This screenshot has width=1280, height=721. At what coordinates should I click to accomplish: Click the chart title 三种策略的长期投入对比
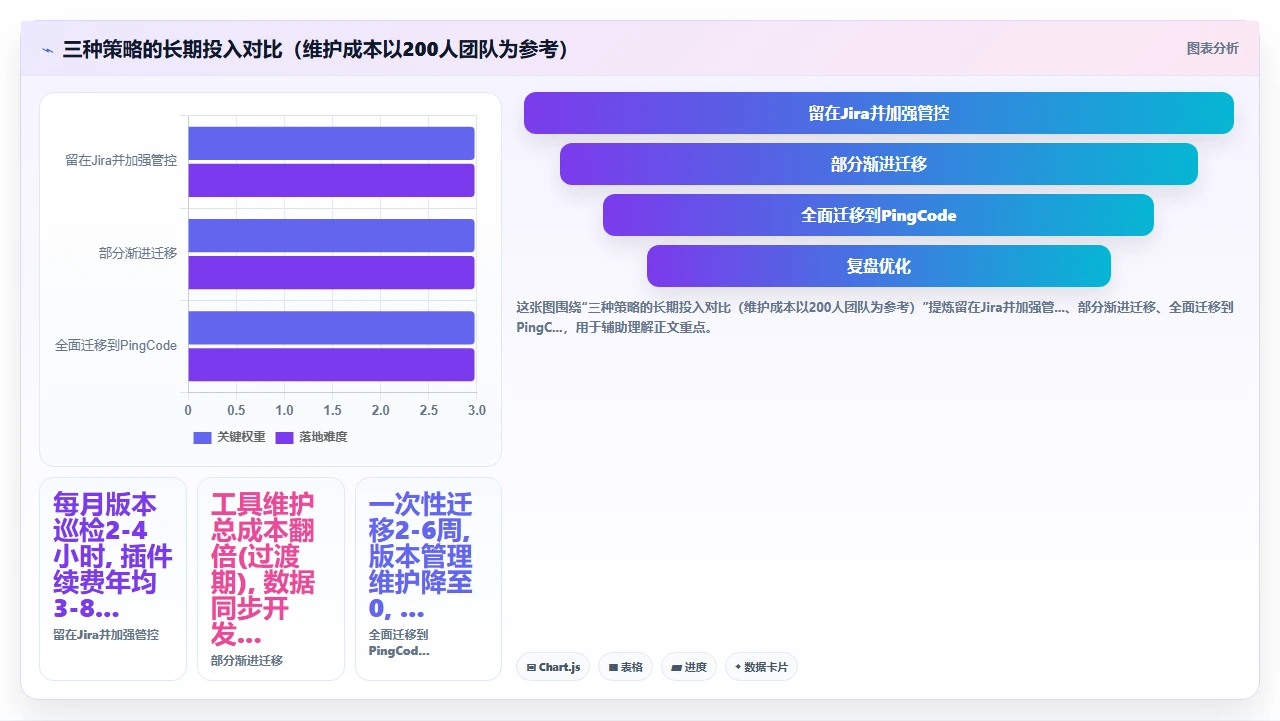click(x=317, y=49)
